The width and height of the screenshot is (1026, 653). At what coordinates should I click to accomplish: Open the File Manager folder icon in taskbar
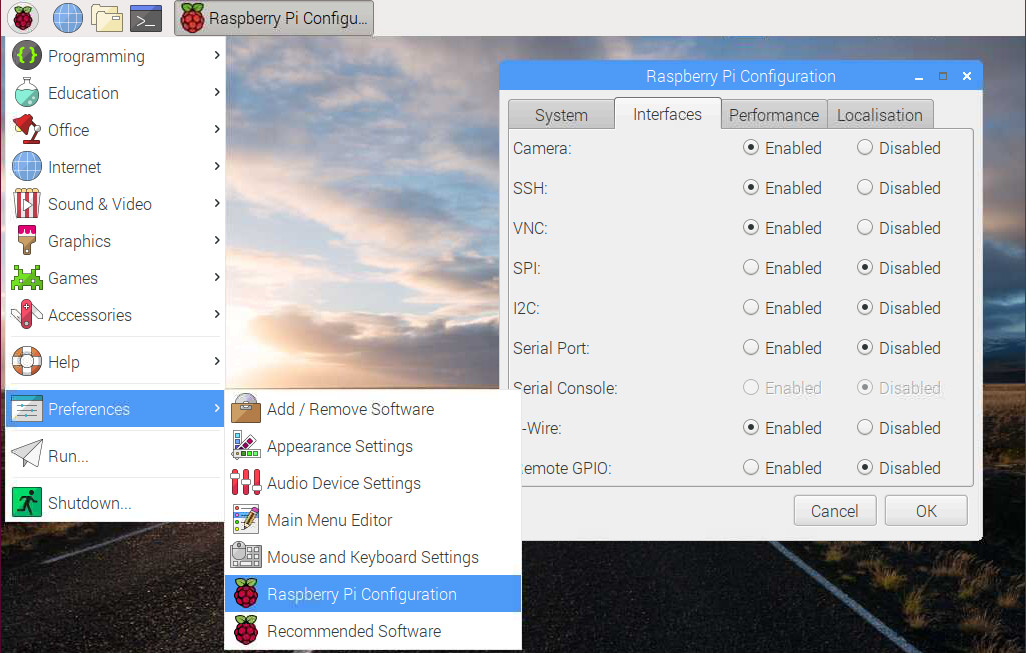pyautogui.click(x=107, y=18)
